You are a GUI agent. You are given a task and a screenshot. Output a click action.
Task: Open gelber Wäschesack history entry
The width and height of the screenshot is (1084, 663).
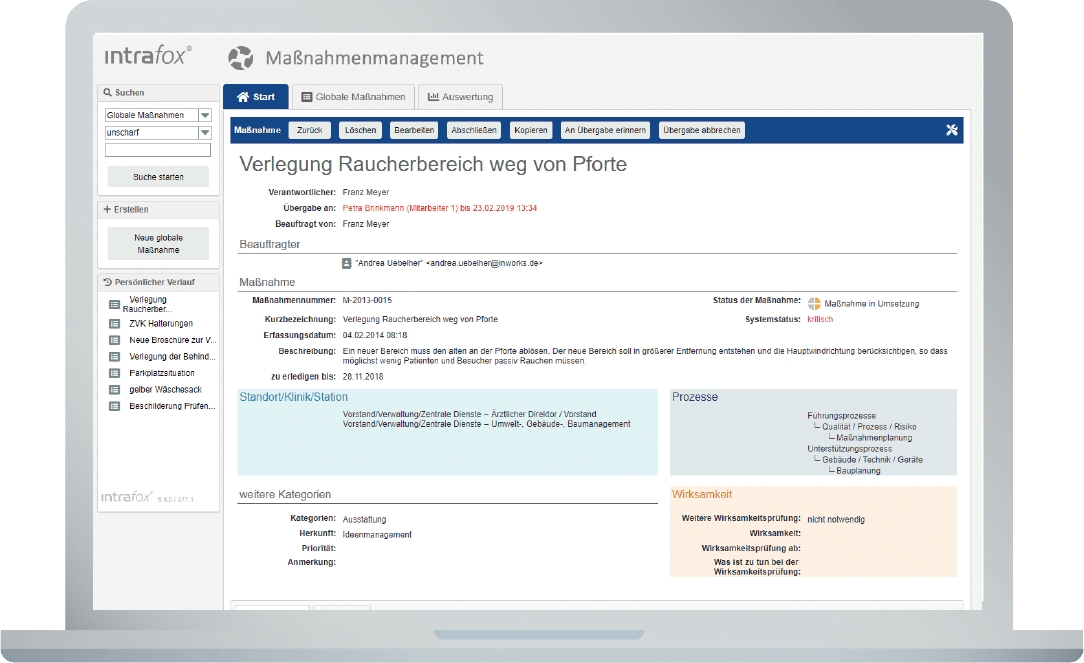(165, 390)
